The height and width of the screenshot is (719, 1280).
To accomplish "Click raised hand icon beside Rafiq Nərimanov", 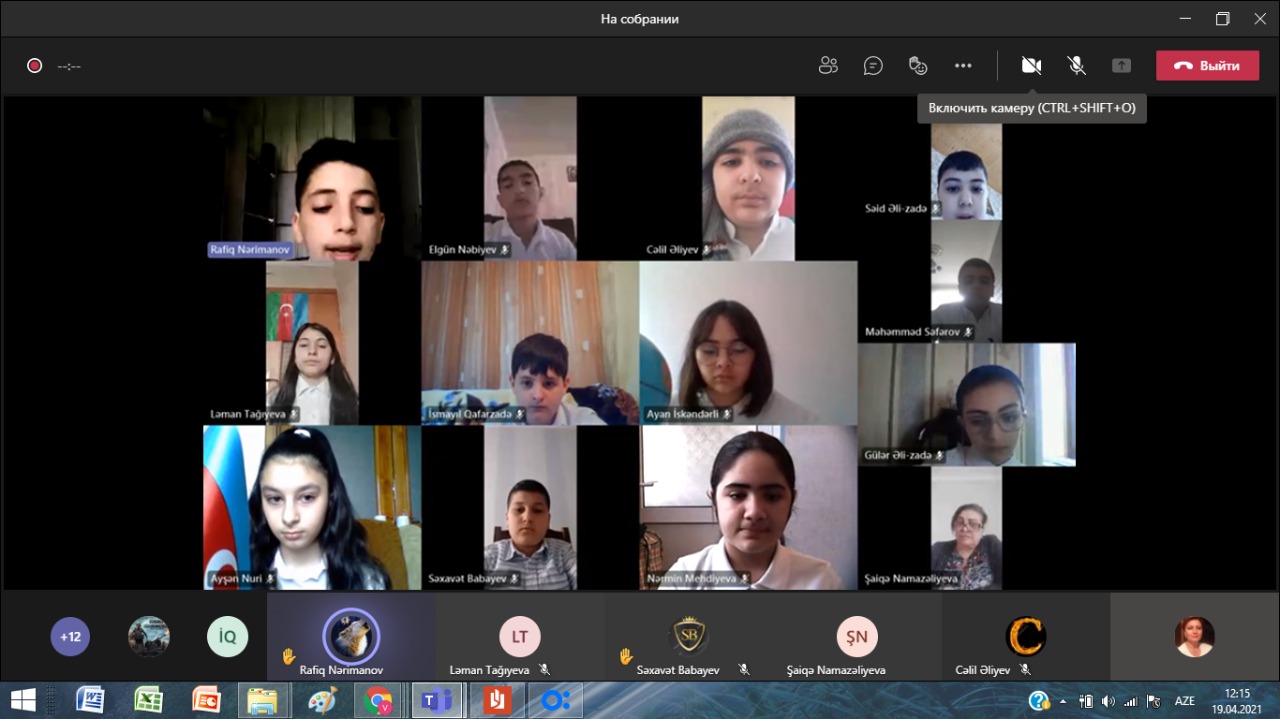I will (x=289, y=656).
